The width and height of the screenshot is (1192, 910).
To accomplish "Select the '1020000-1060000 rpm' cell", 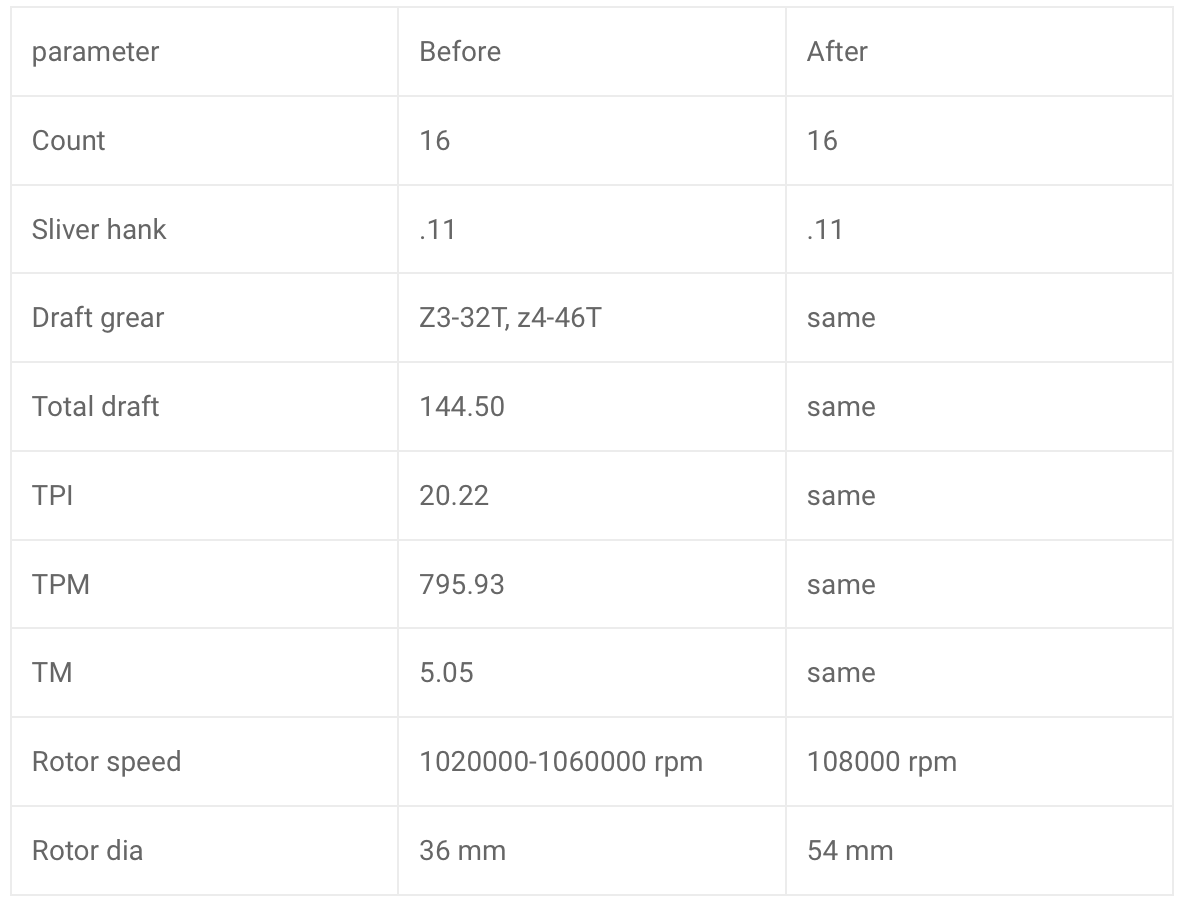I will (591, 762).
